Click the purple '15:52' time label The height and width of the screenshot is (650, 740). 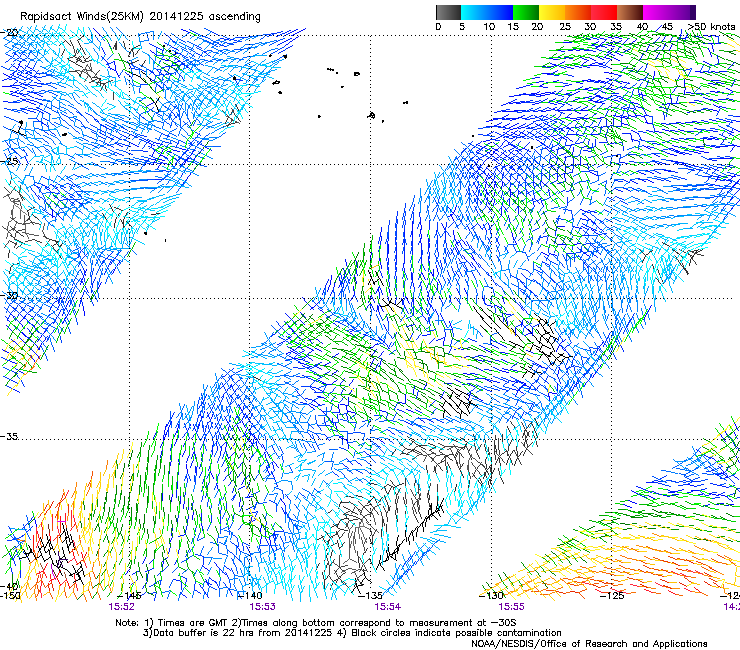(121, 607)
